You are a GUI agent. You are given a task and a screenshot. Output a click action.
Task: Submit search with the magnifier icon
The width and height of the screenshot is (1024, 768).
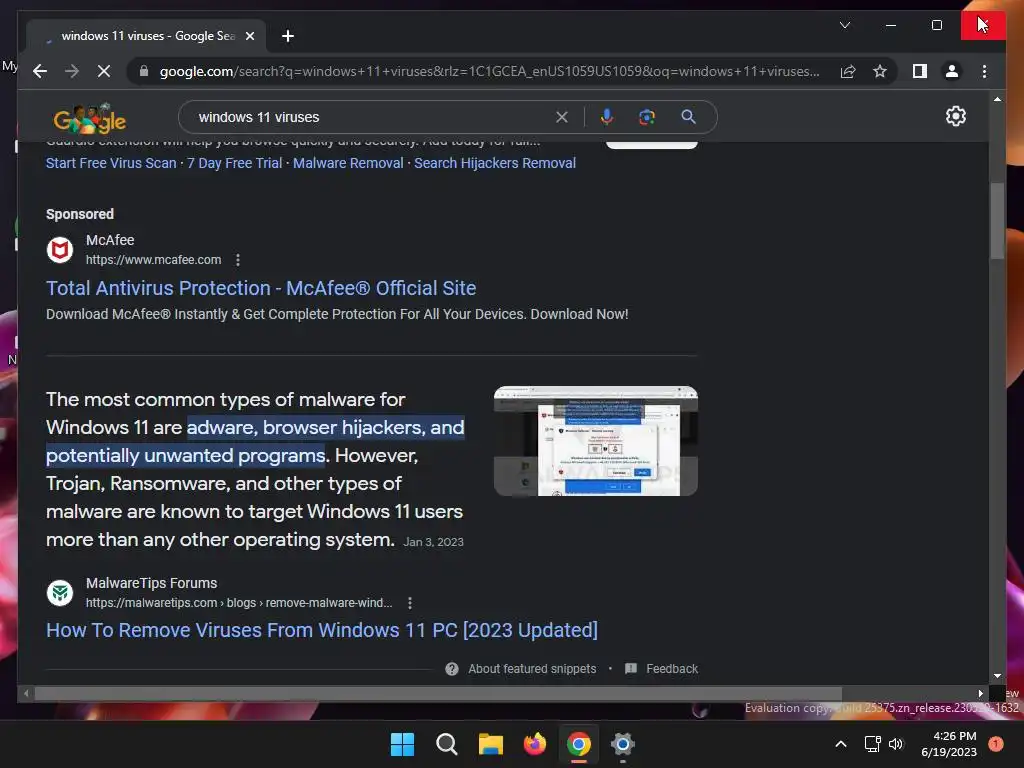(688, 117)
